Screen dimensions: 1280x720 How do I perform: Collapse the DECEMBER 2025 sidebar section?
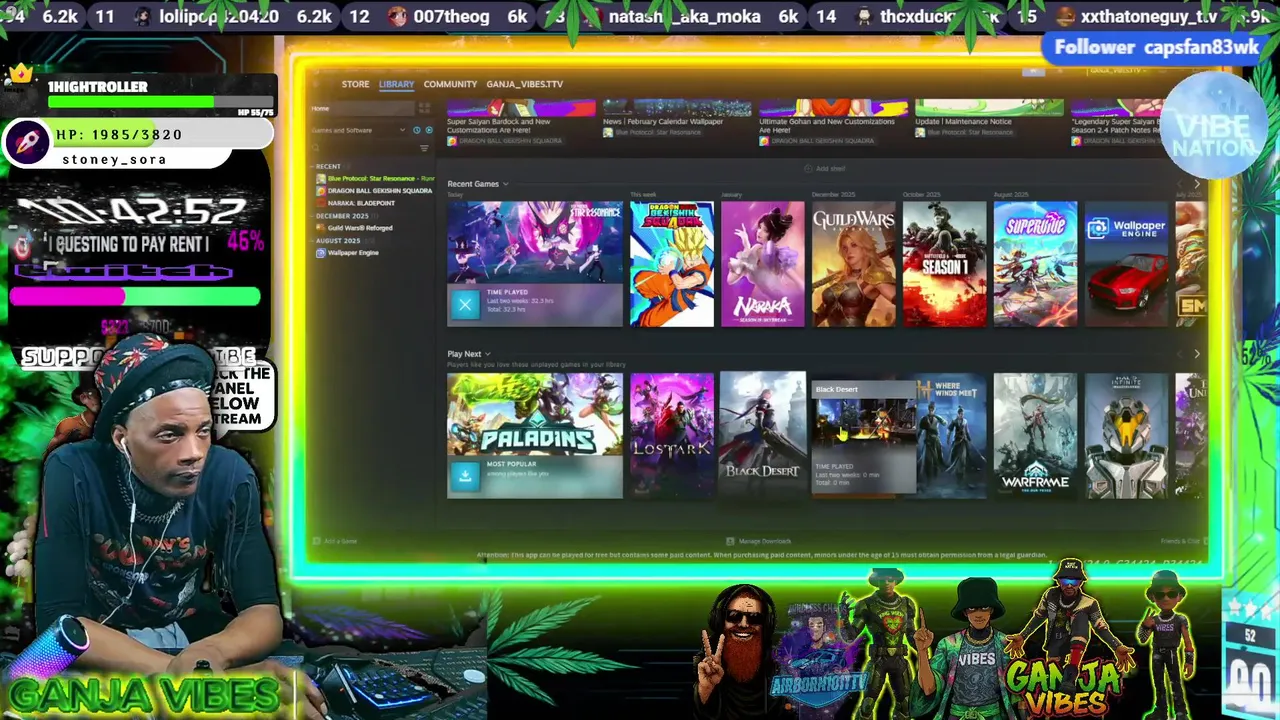point(342,215)
